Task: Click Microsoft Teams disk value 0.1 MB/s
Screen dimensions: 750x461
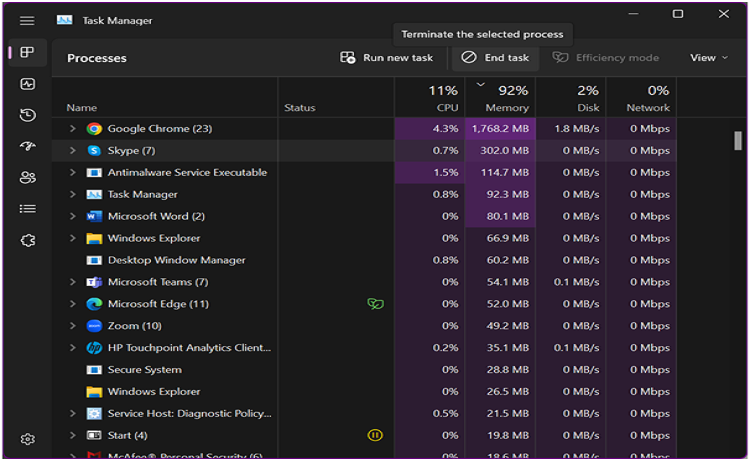Action: click(x=577, y=282)
